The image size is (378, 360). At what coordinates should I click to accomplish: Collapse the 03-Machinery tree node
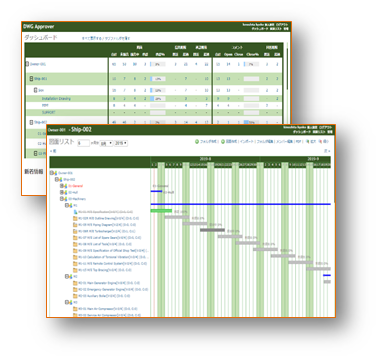62,199
